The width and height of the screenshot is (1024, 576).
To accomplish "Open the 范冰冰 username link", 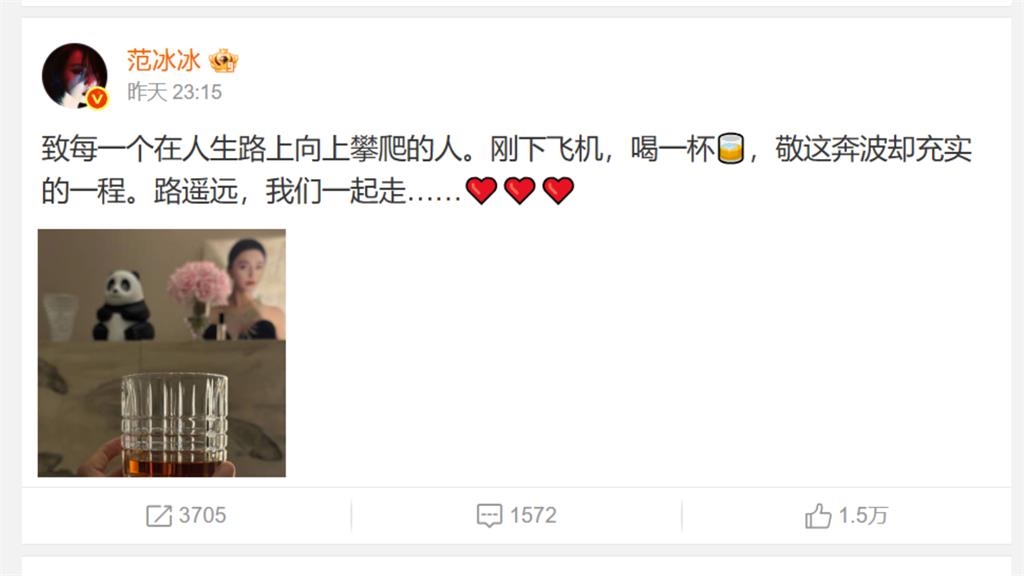I will [163, 60].
